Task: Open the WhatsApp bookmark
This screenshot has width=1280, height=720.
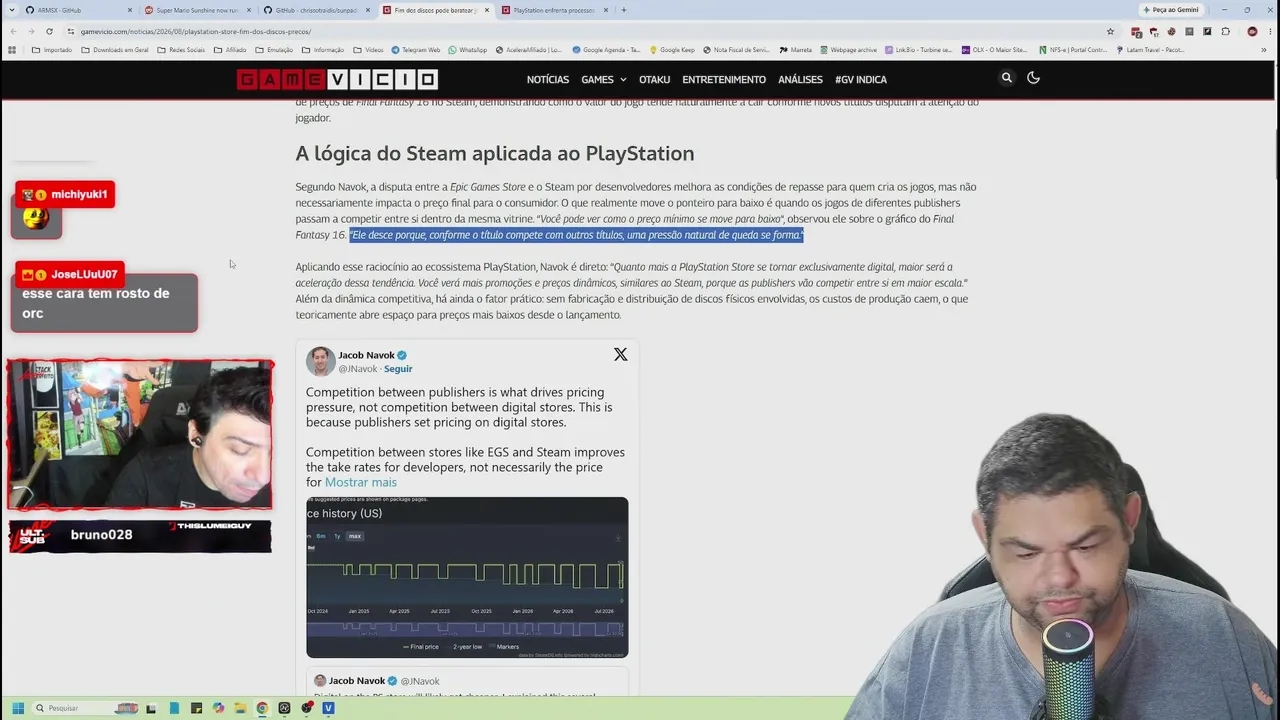Action: (x=467, y=49)
